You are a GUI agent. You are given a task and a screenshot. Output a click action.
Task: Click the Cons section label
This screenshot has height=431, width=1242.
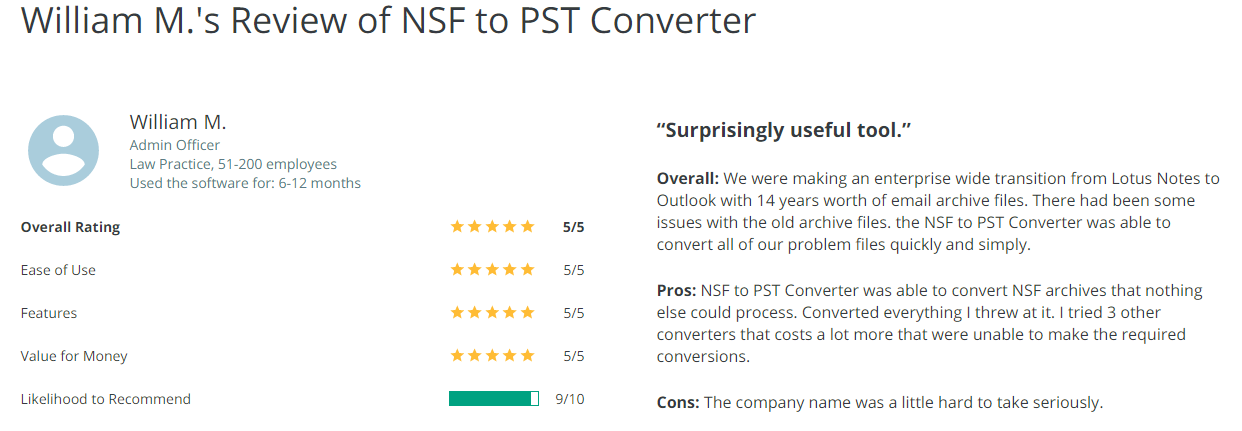click(679, 403)
